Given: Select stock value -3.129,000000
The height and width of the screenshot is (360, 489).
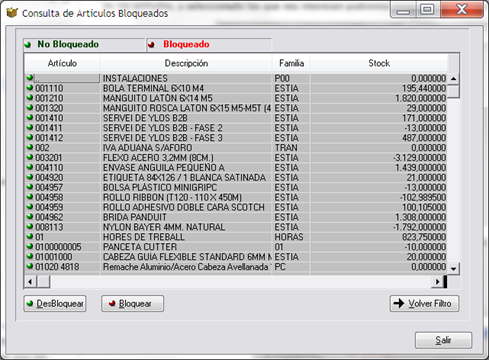Looking at the screenshot, I should [x=419, y=157].
